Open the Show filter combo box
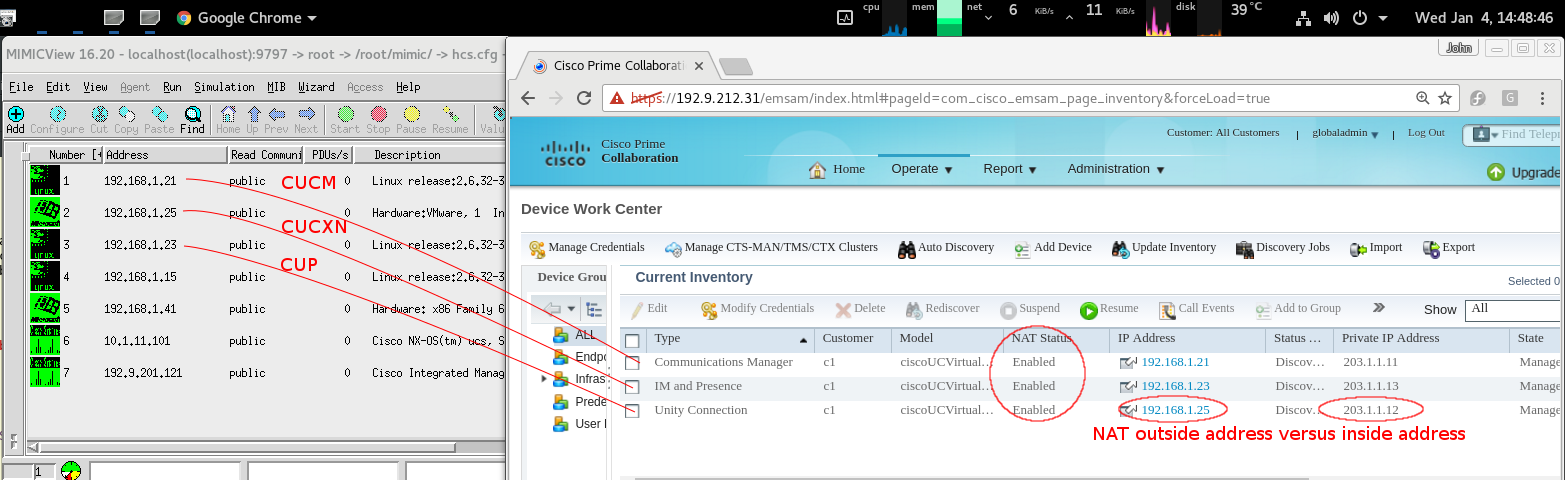 click(x=1514, y=310)
